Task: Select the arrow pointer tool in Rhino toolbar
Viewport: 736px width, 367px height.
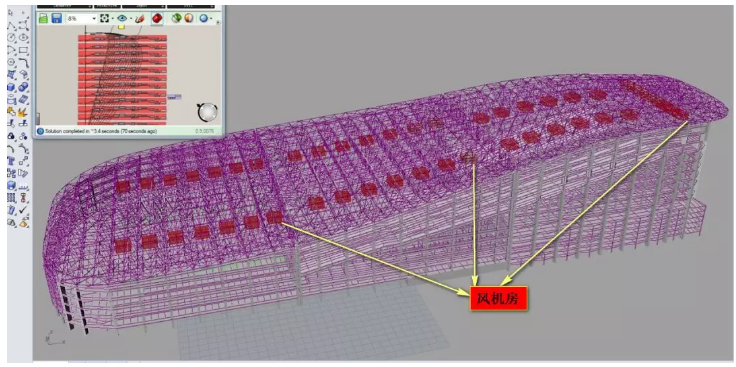Action: (11, 13)
